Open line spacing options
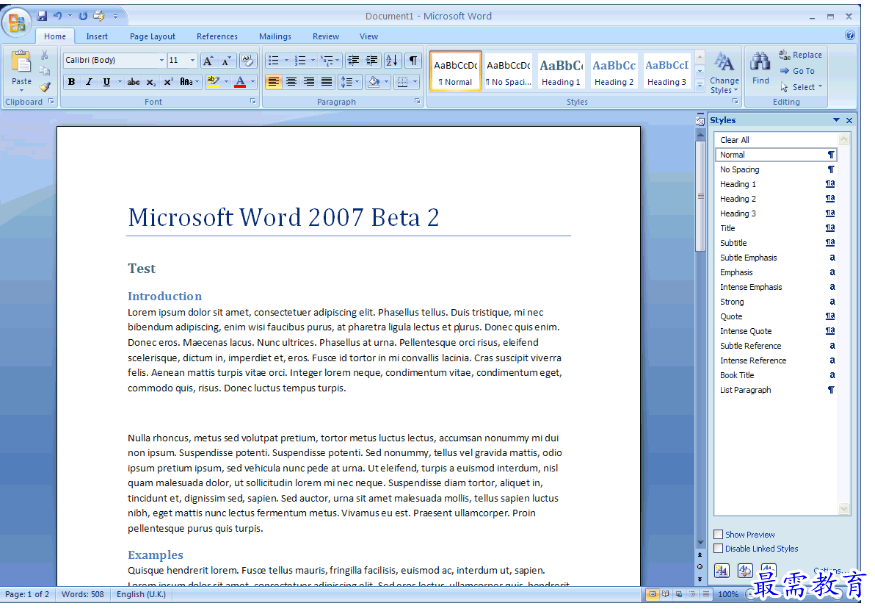 coord(349,82)
